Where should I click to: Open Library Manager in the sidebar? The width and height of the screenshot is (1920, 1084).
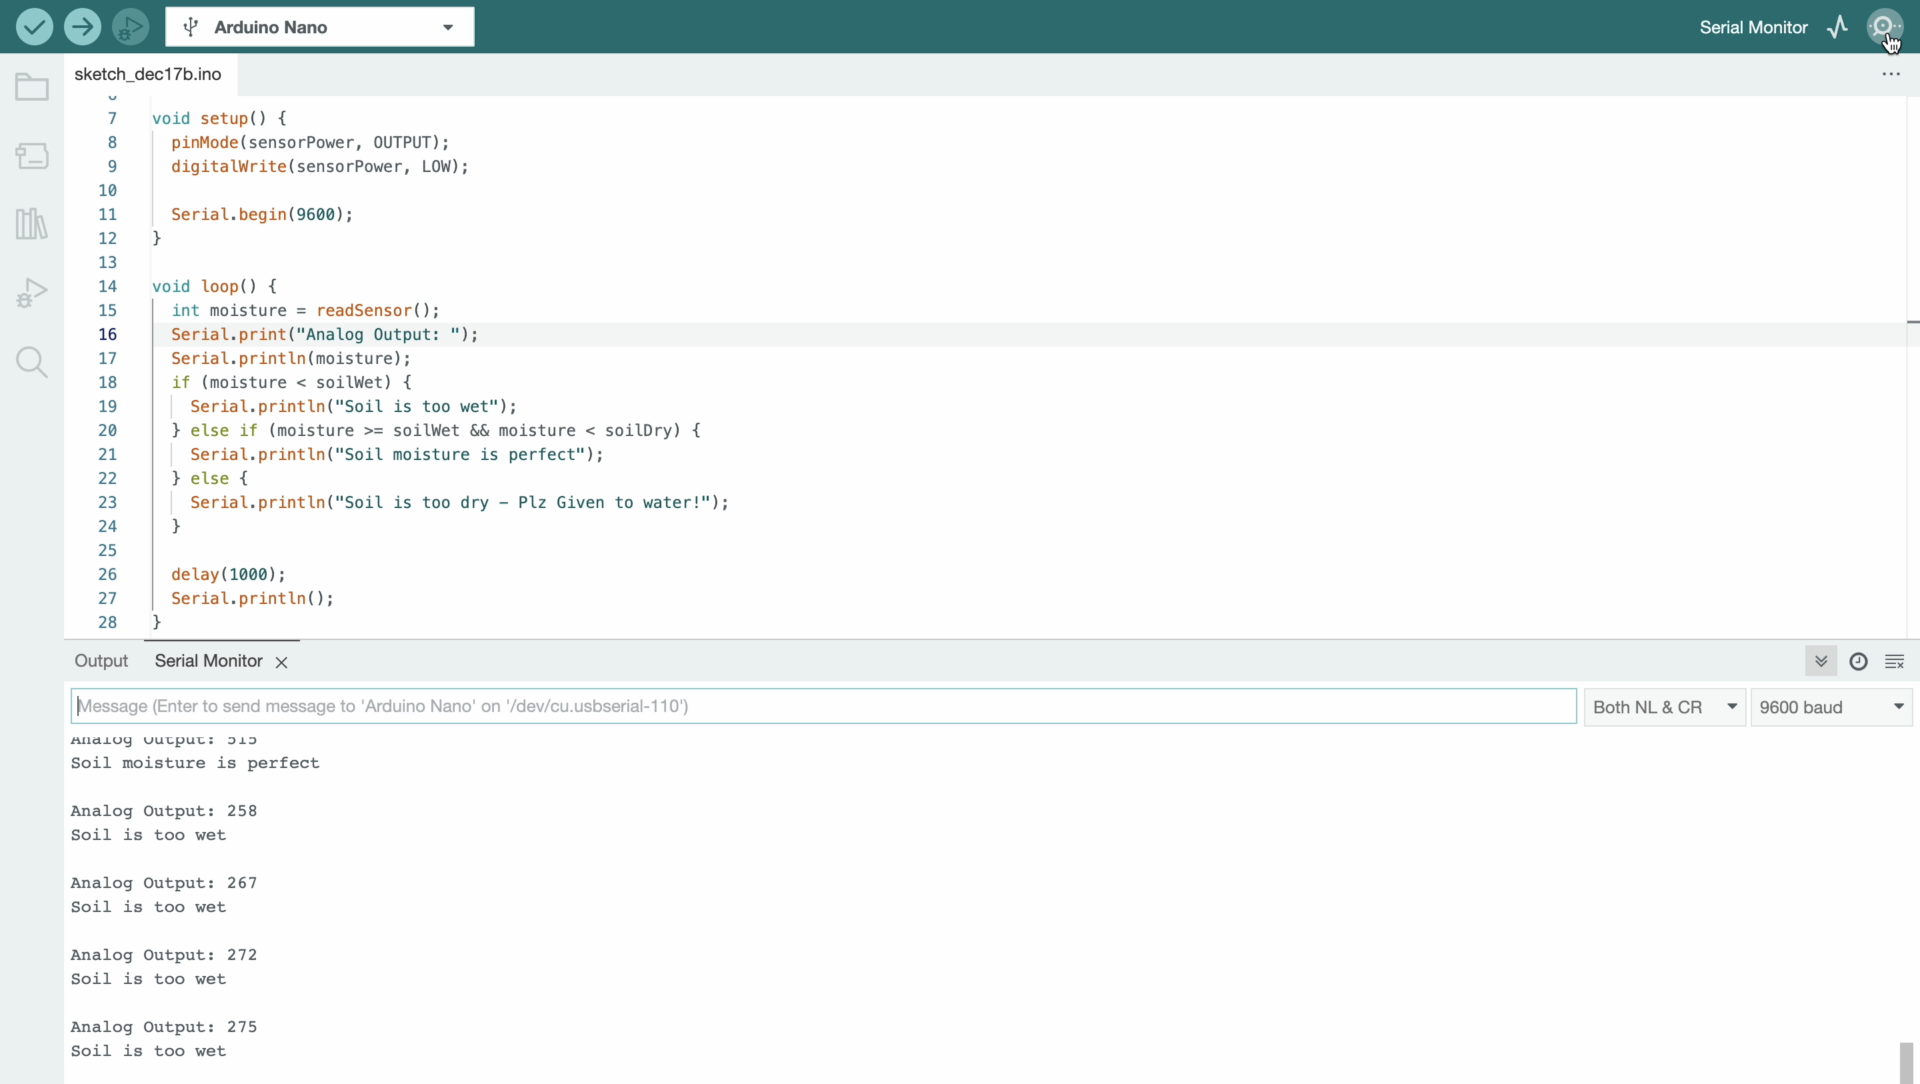[32, 224]
